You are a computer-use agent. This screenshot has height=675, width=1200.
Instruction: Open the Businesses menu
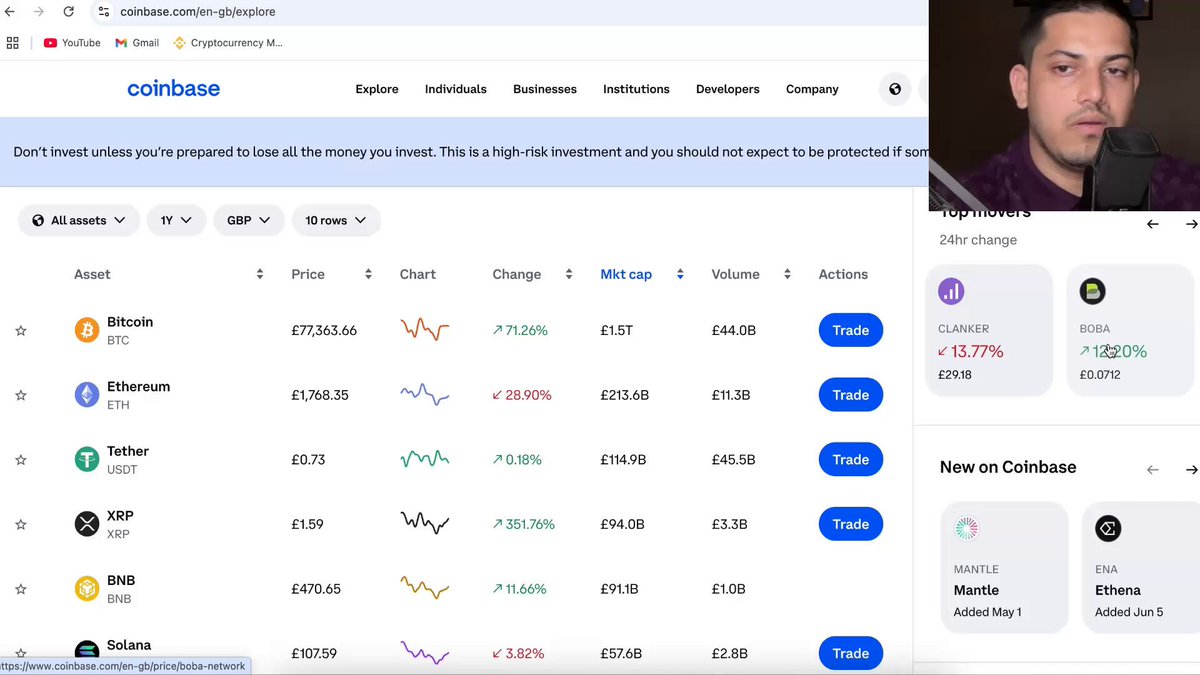pyautogui.click(x=545, y=89)
